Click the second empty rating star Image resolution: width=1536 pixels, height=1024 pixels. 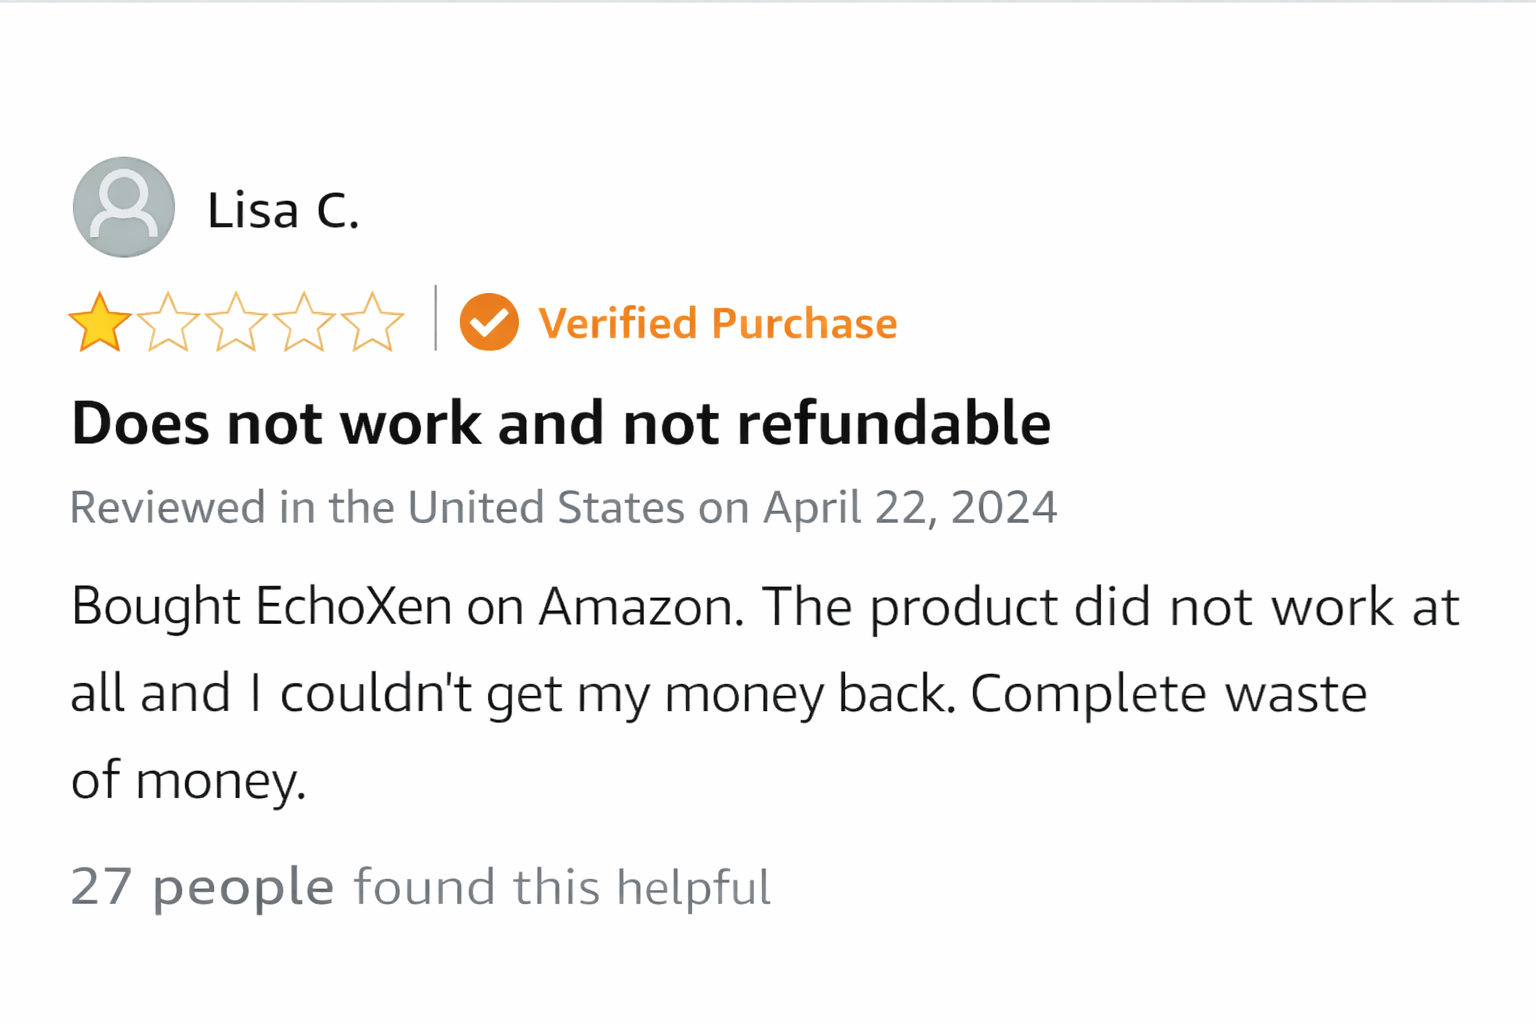click(167, 323)
